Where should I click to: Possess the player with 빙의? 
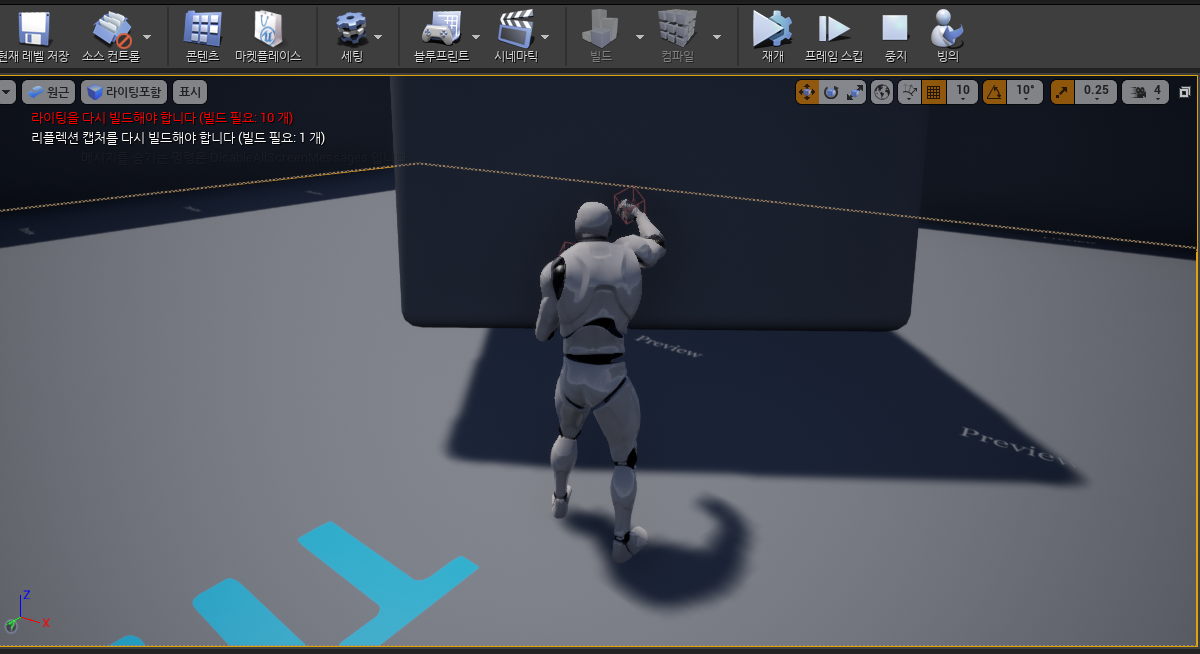point(947,37)
